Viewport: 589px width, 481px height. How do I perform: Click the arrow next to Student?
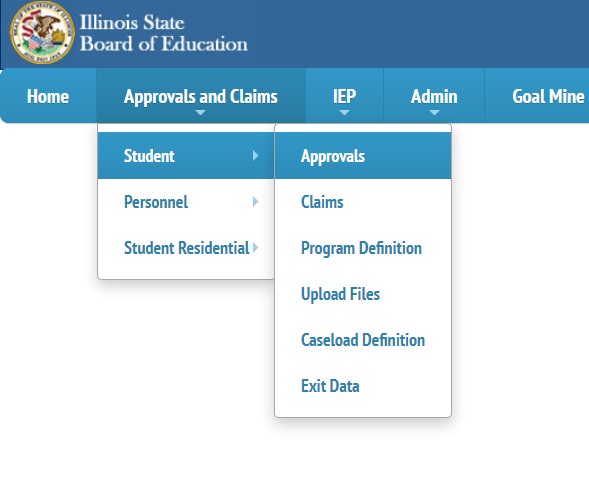pyautogui.click(x=255, y=156)
